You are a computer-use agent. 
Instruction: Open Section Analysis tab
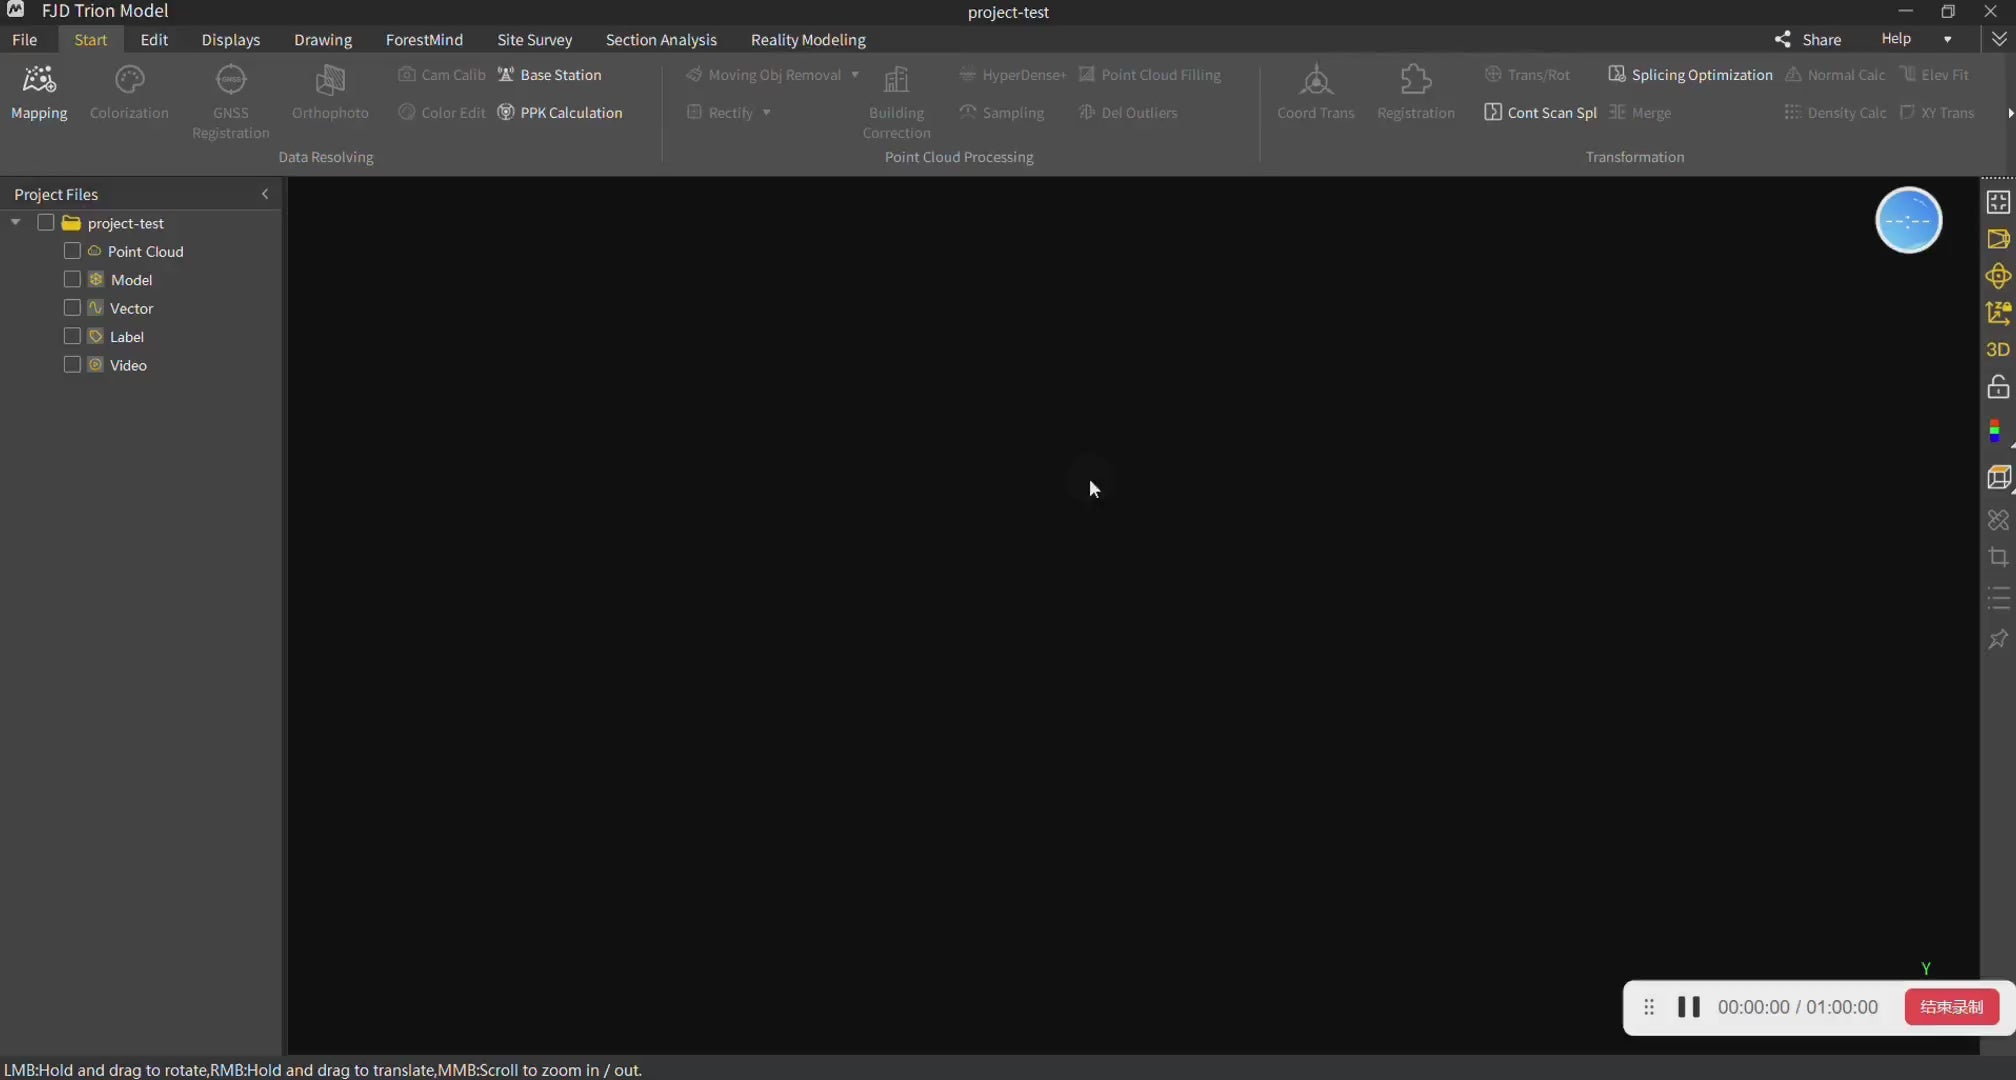point(661,40)
